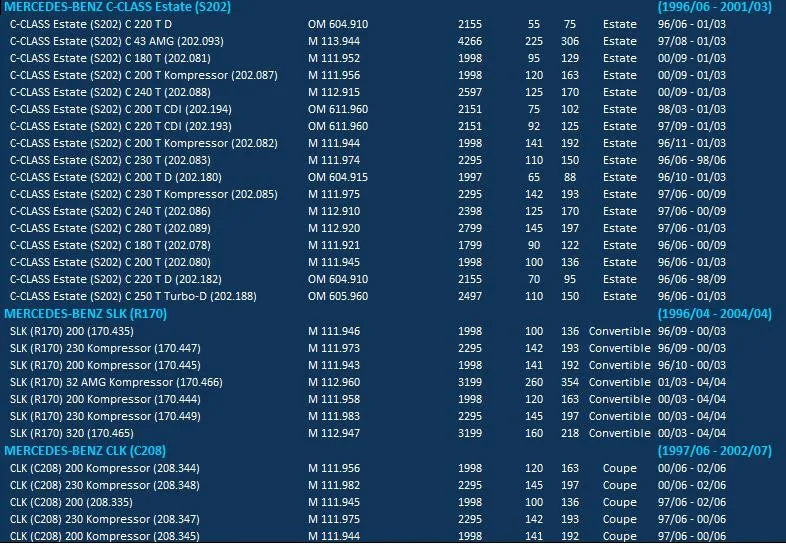This screenshot has height=546, width=786.
Task: Click engine code OM 604.910 in first row
Action: 338,24
